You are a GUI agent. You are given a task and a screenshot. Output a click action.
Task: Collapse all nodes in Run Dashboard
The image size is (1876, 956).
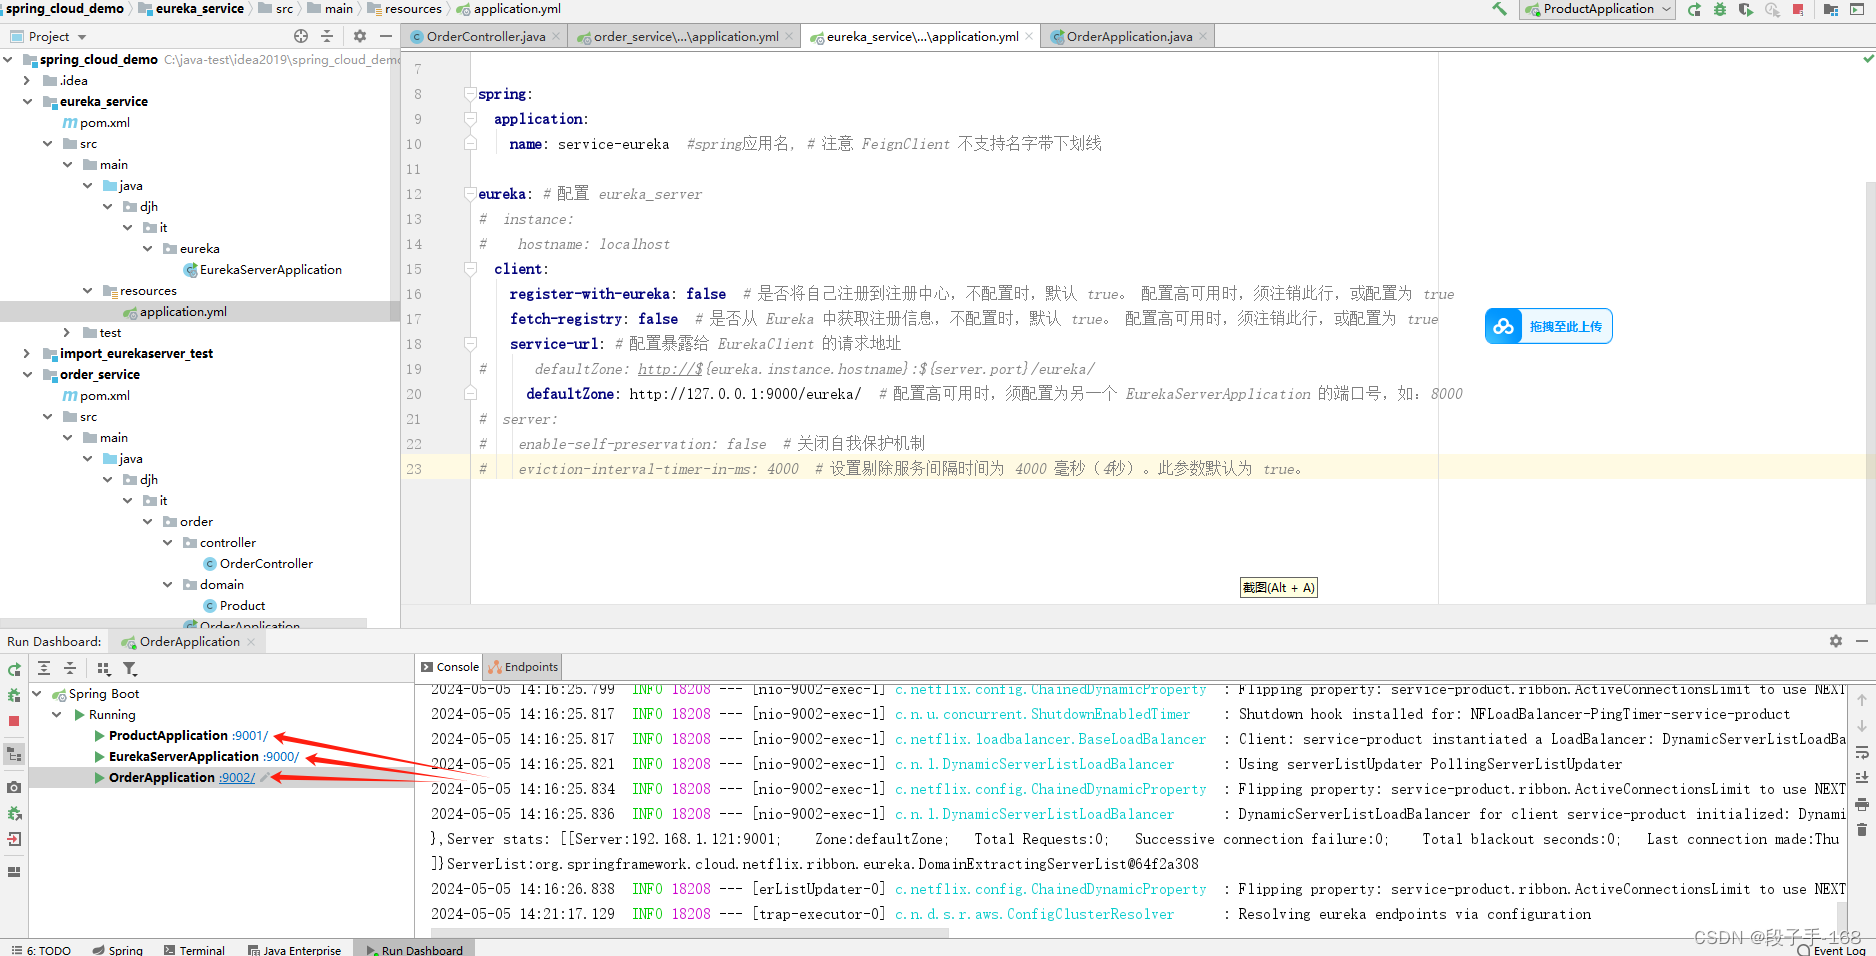coord(70,668)
